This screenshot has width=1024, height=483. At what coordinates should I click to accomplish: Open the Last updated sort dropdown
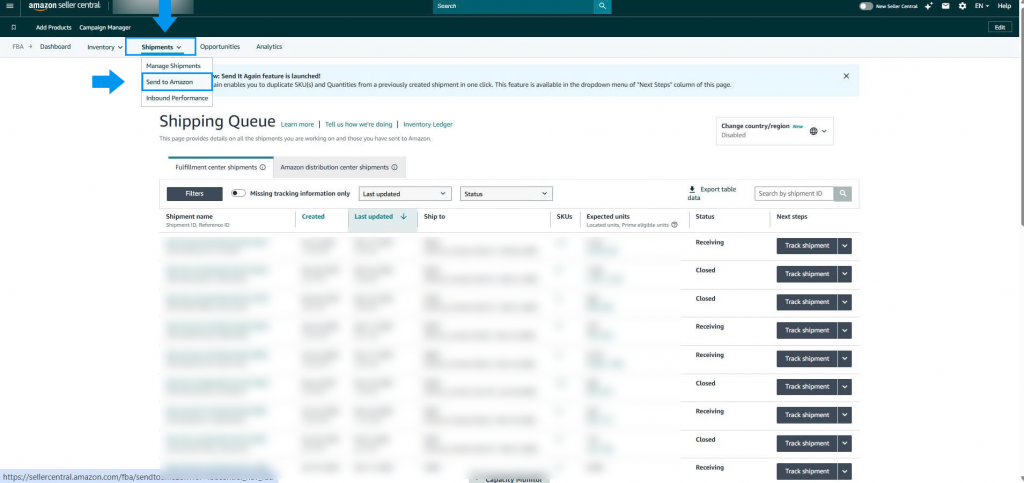pyautogui.click(x=404, y=193)
